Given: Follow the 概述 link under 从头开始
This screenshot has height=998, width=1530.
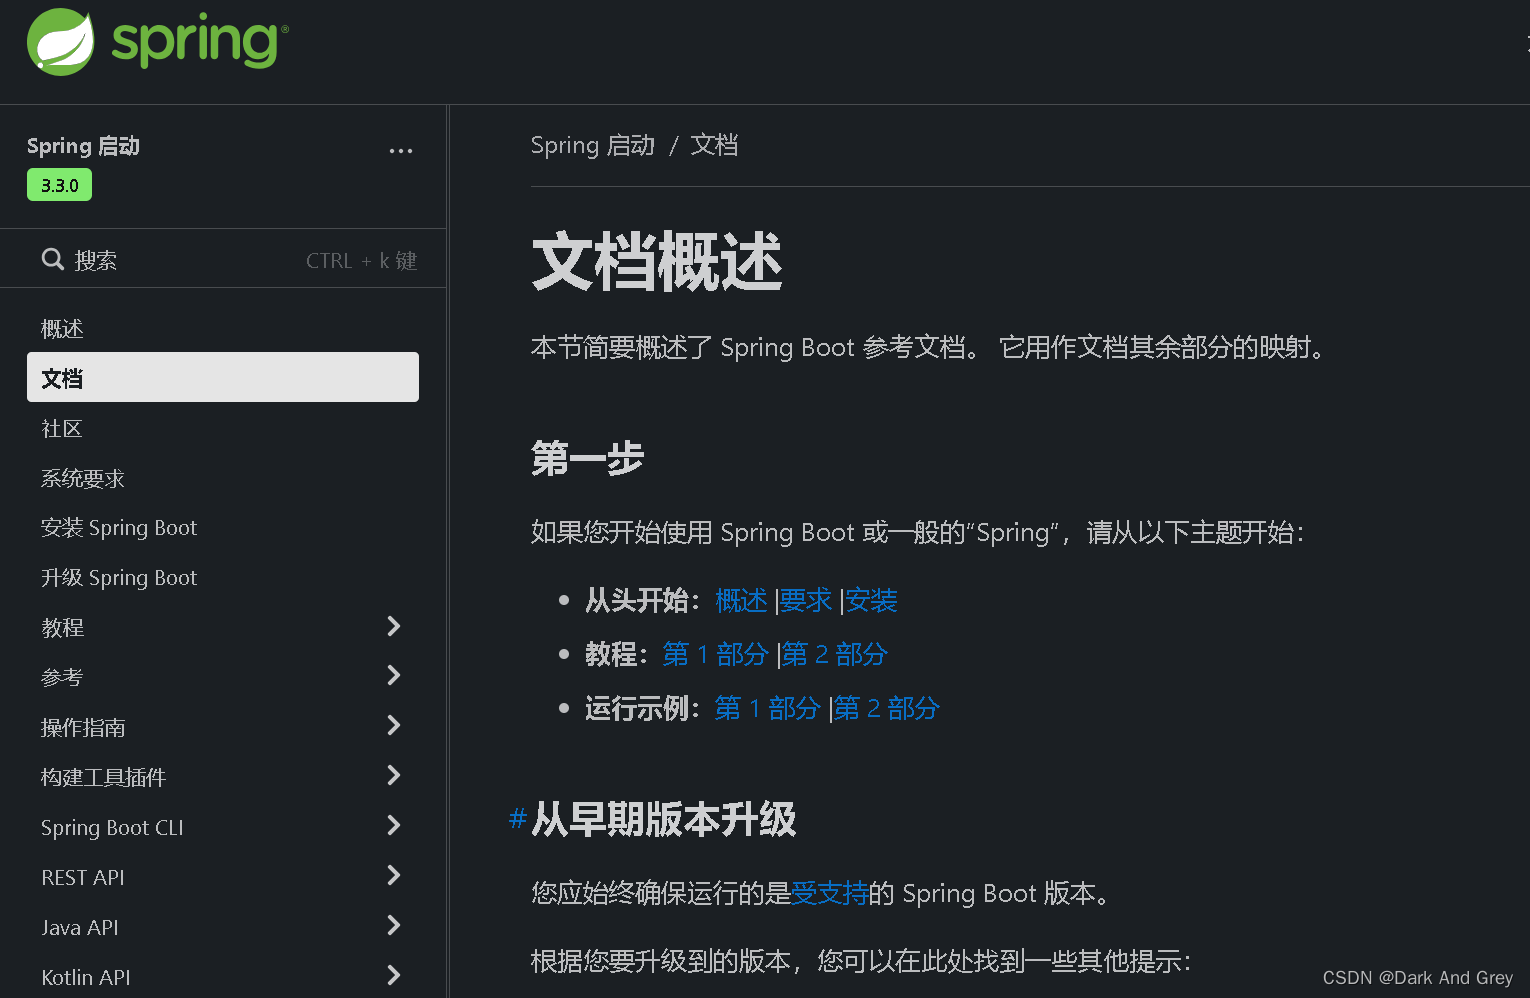Looking at the screenshot, I should coord(741,601).
